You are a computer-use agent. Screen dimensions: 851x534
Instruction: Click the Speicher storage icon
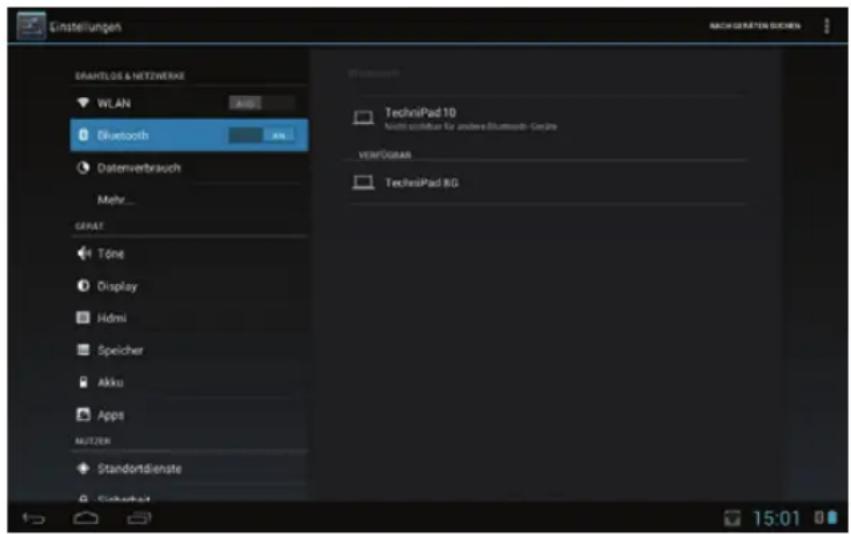83,349
